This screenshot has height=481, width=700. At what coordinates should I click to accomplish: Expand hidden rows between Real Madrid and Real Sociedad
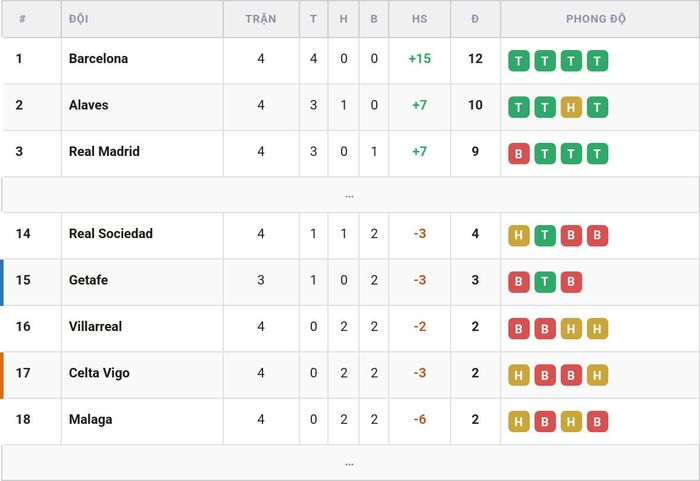click(350, 195)
